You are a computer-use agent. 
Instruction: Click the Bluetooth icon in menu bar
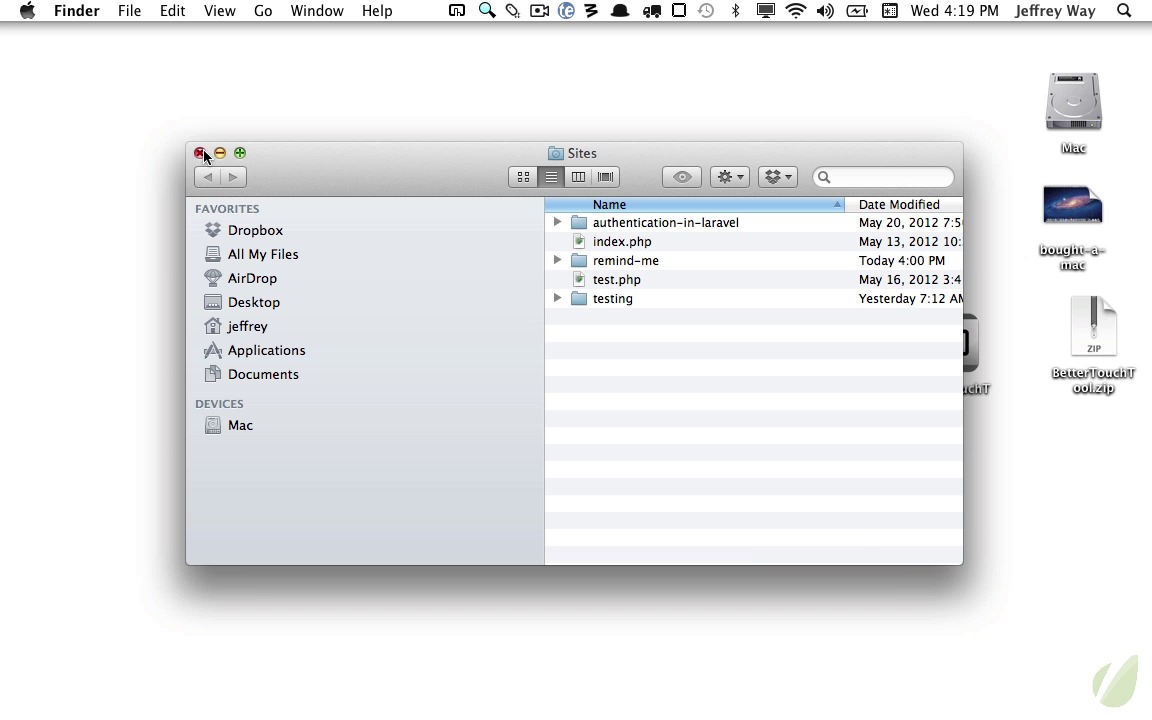click(x=735, y=11)
